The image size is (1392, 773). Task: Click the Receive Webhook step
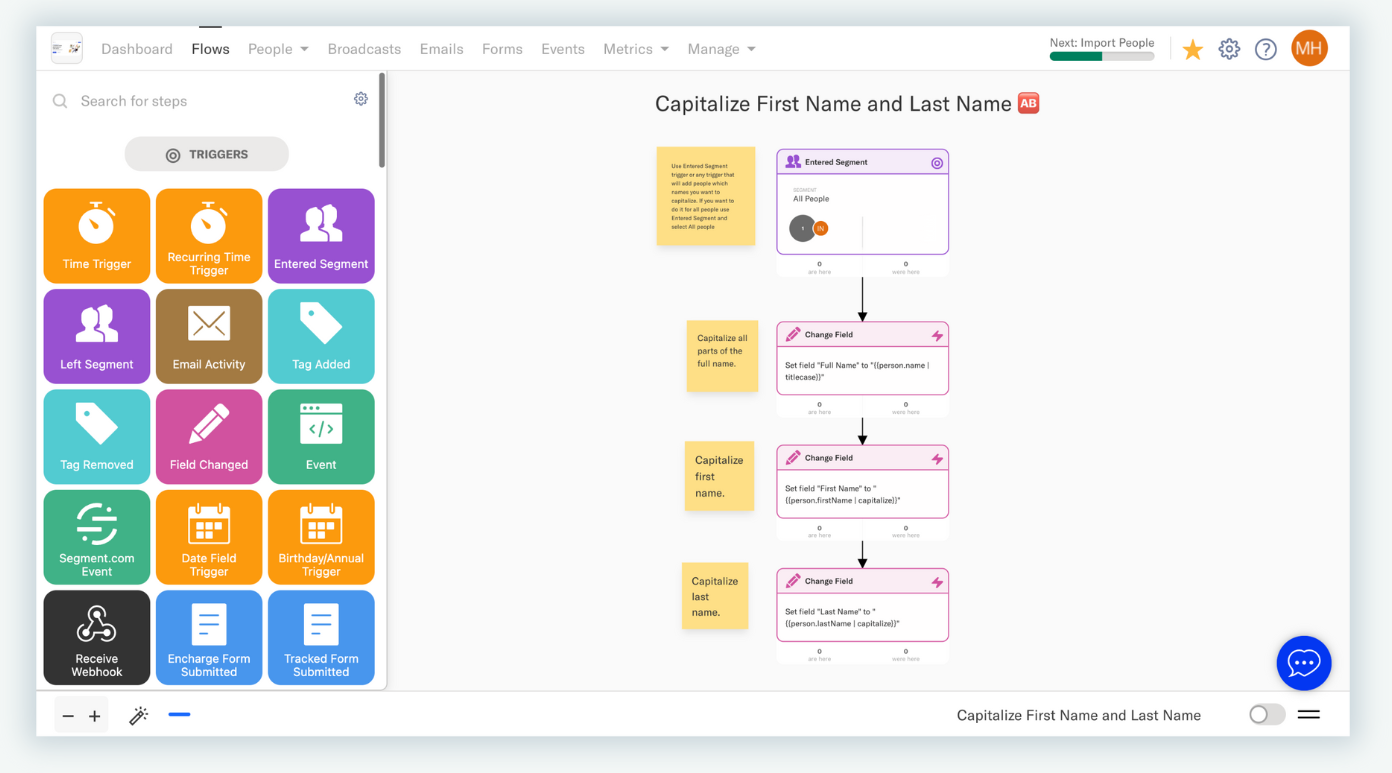[x=96, y=637]
